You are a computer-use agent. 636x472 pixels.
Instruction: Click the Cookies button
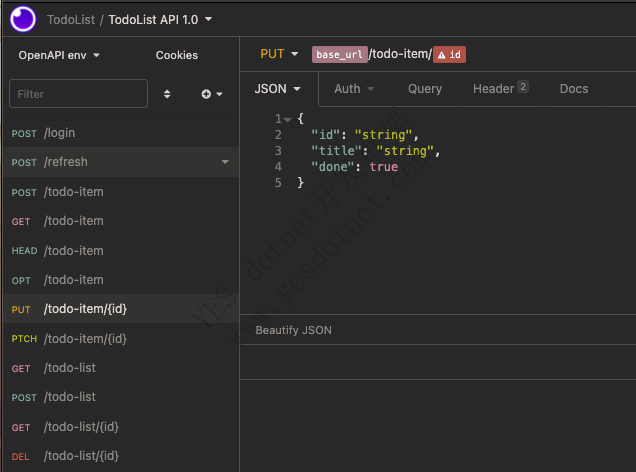click(x=177, y=55)
